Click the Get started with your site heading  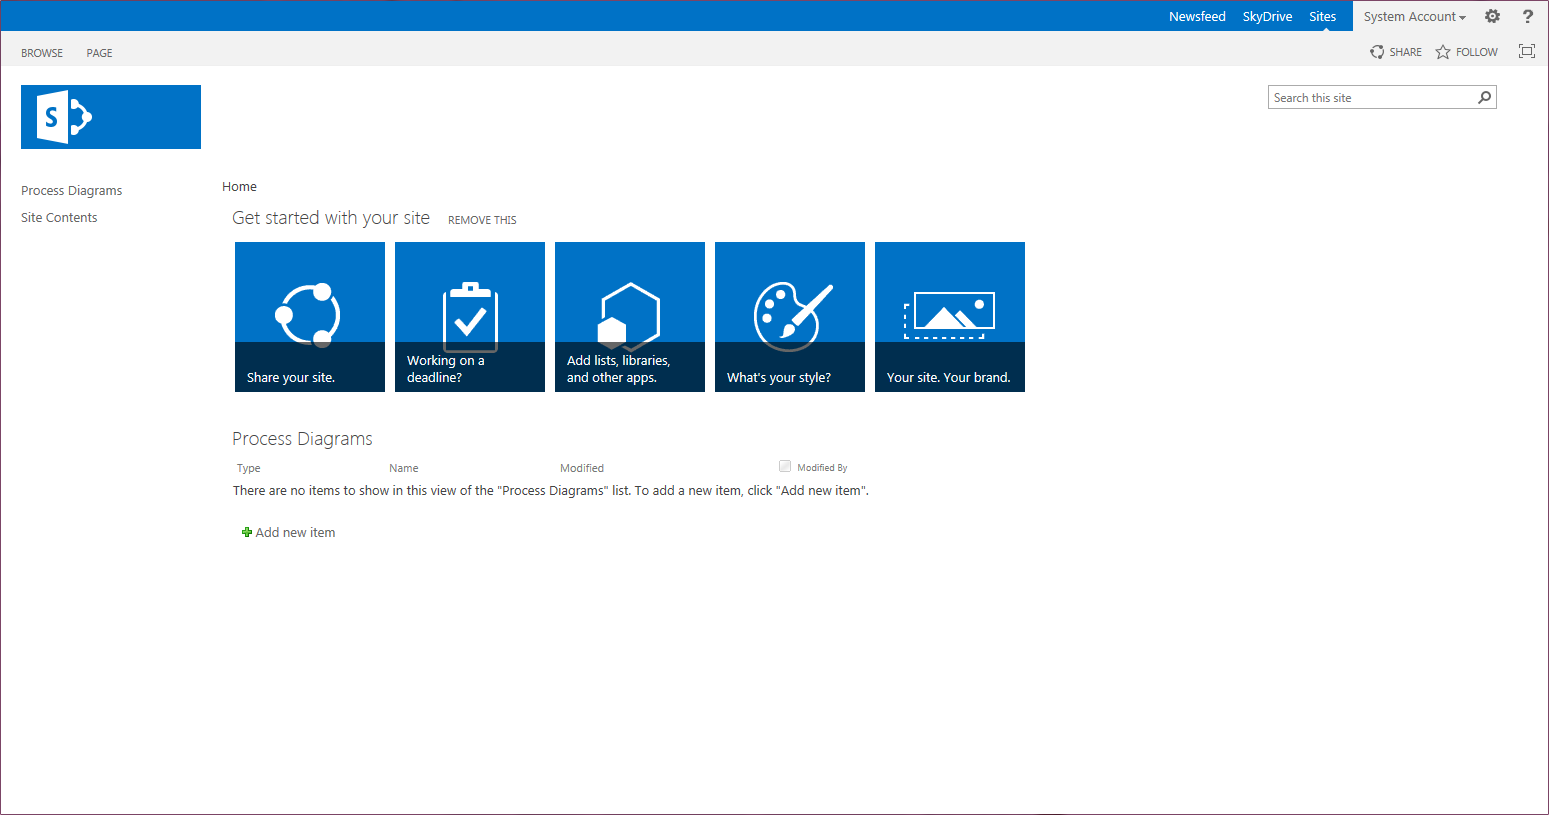point(331,218)
